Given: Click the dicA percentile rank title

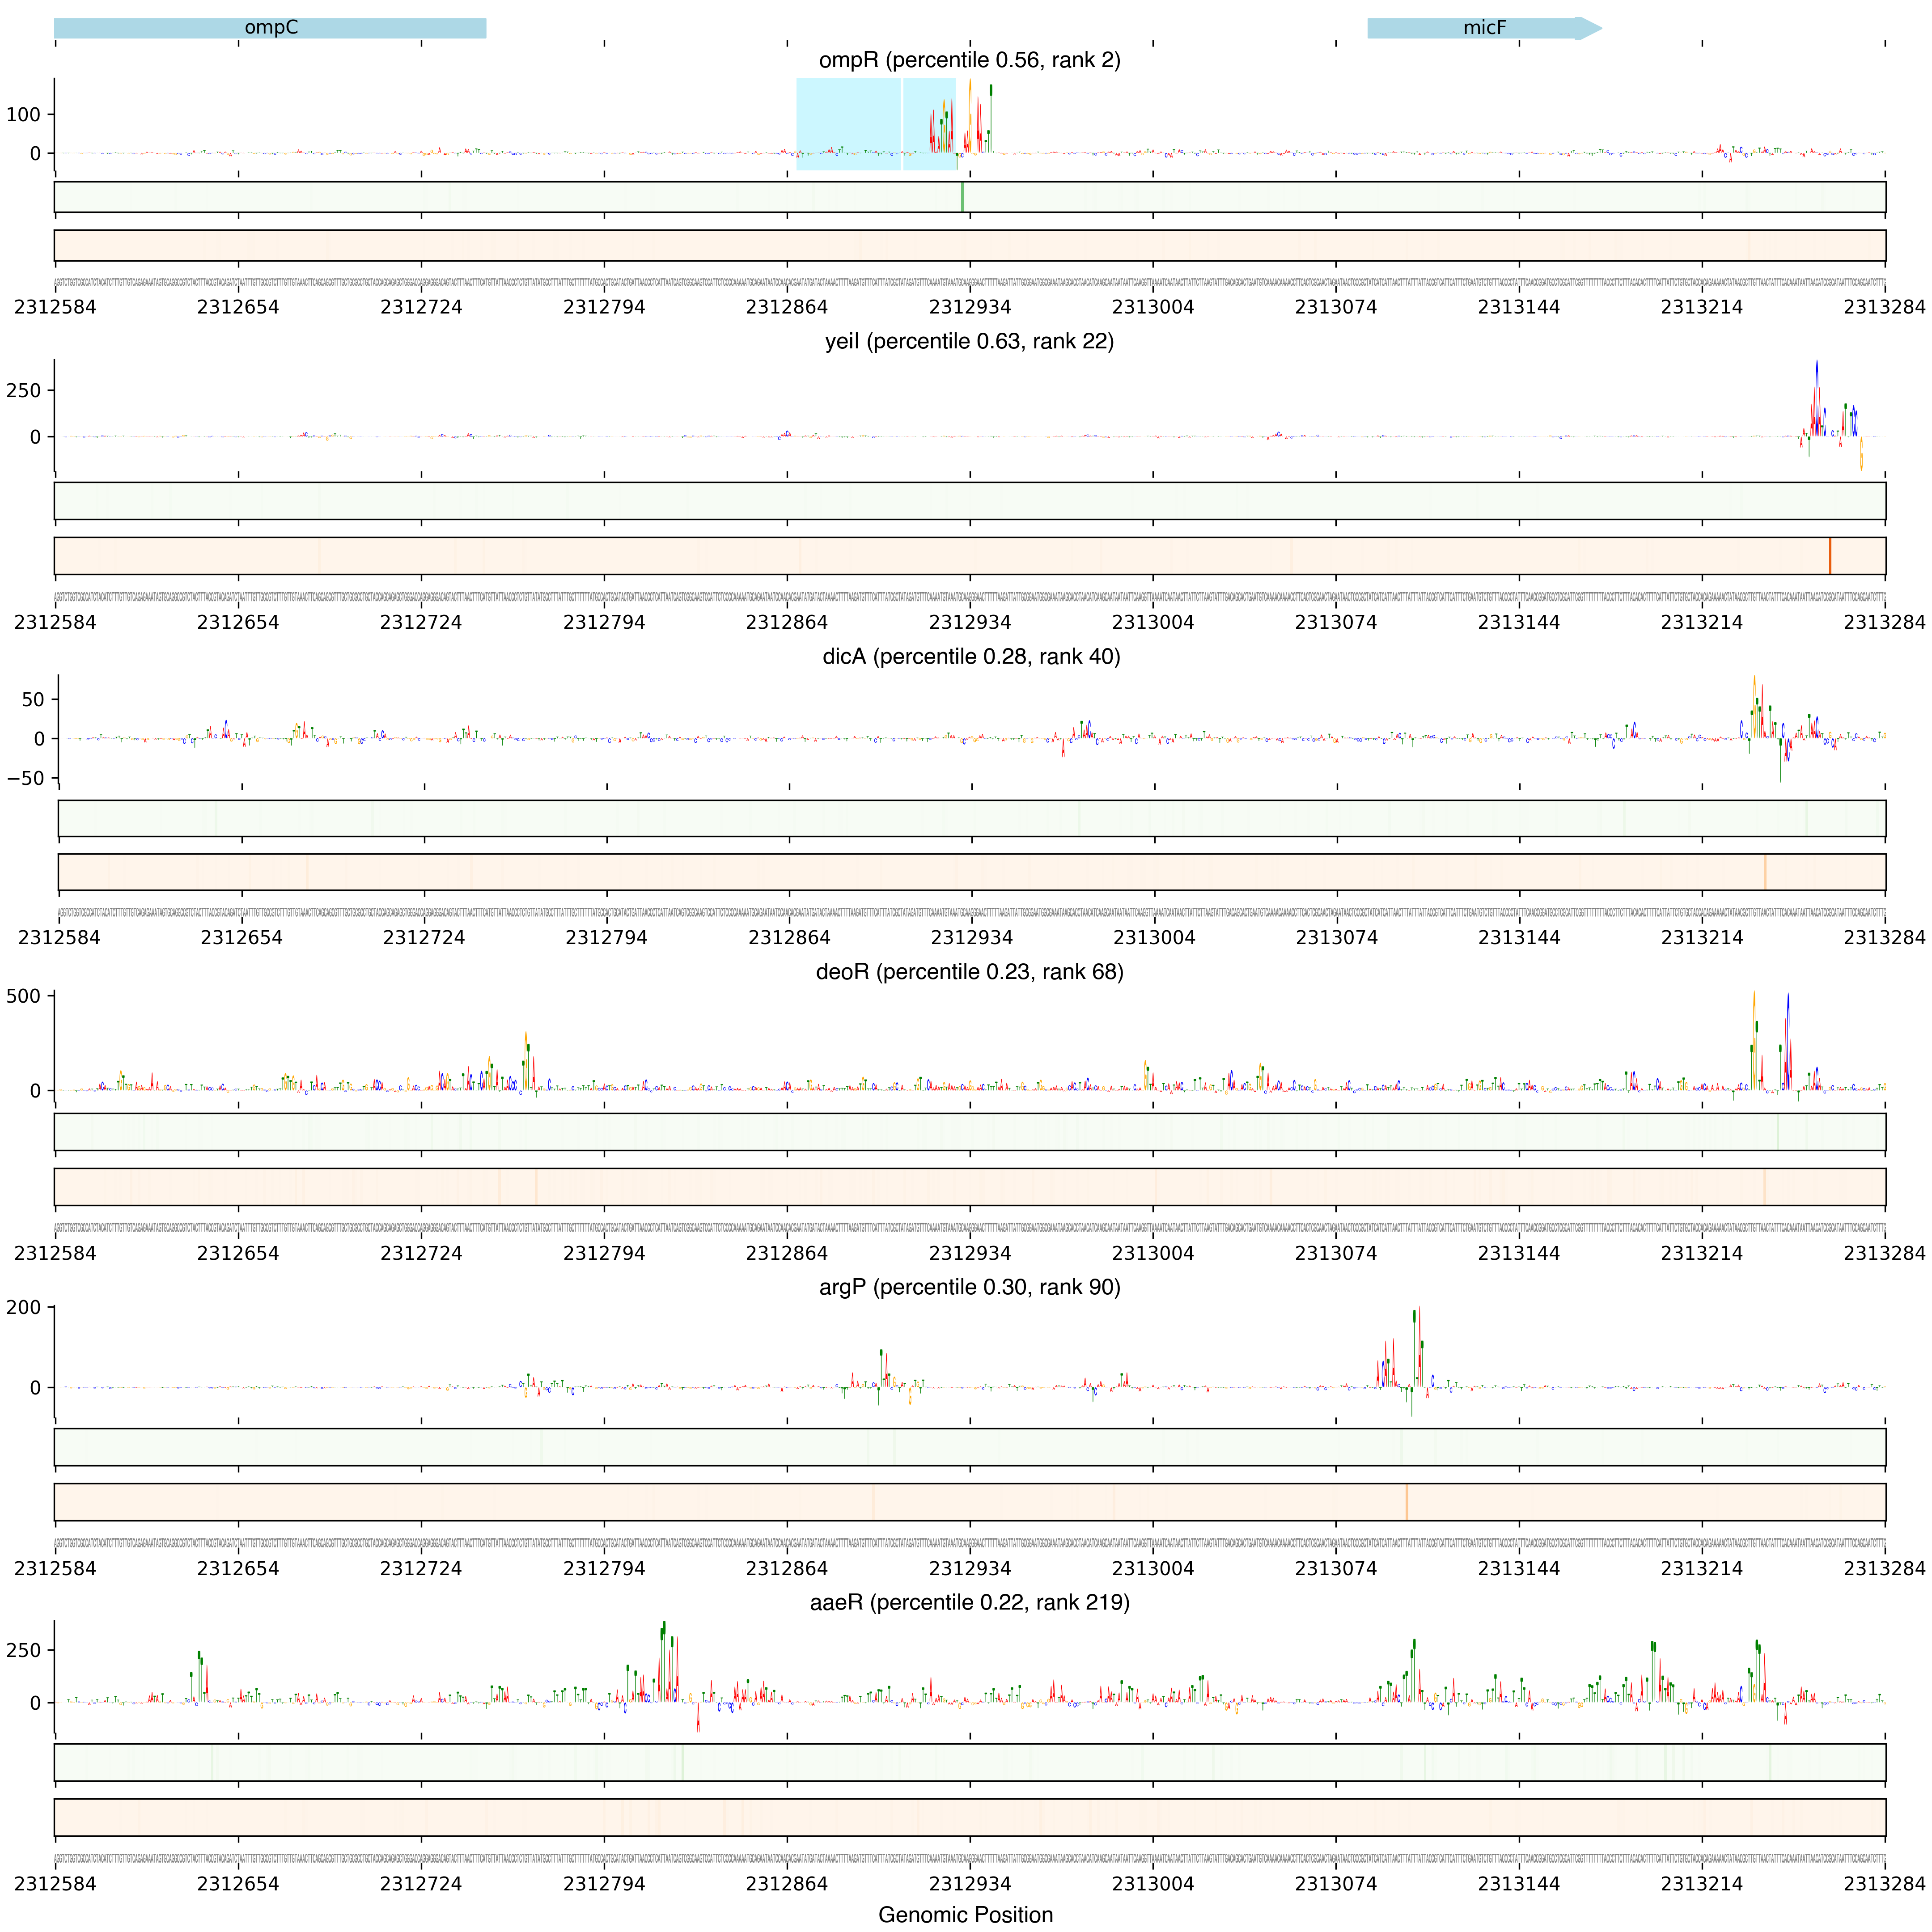Looking at the screenshot, I should [970, 656].
